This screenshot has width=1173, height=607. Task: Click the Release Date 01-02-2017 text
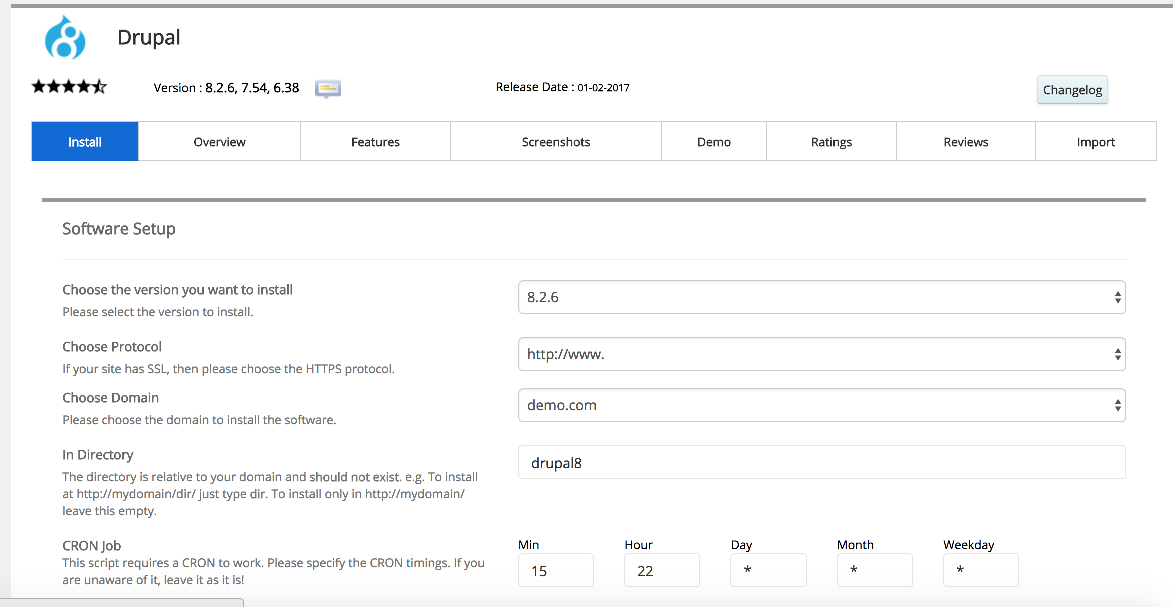[x=563, y=87]
